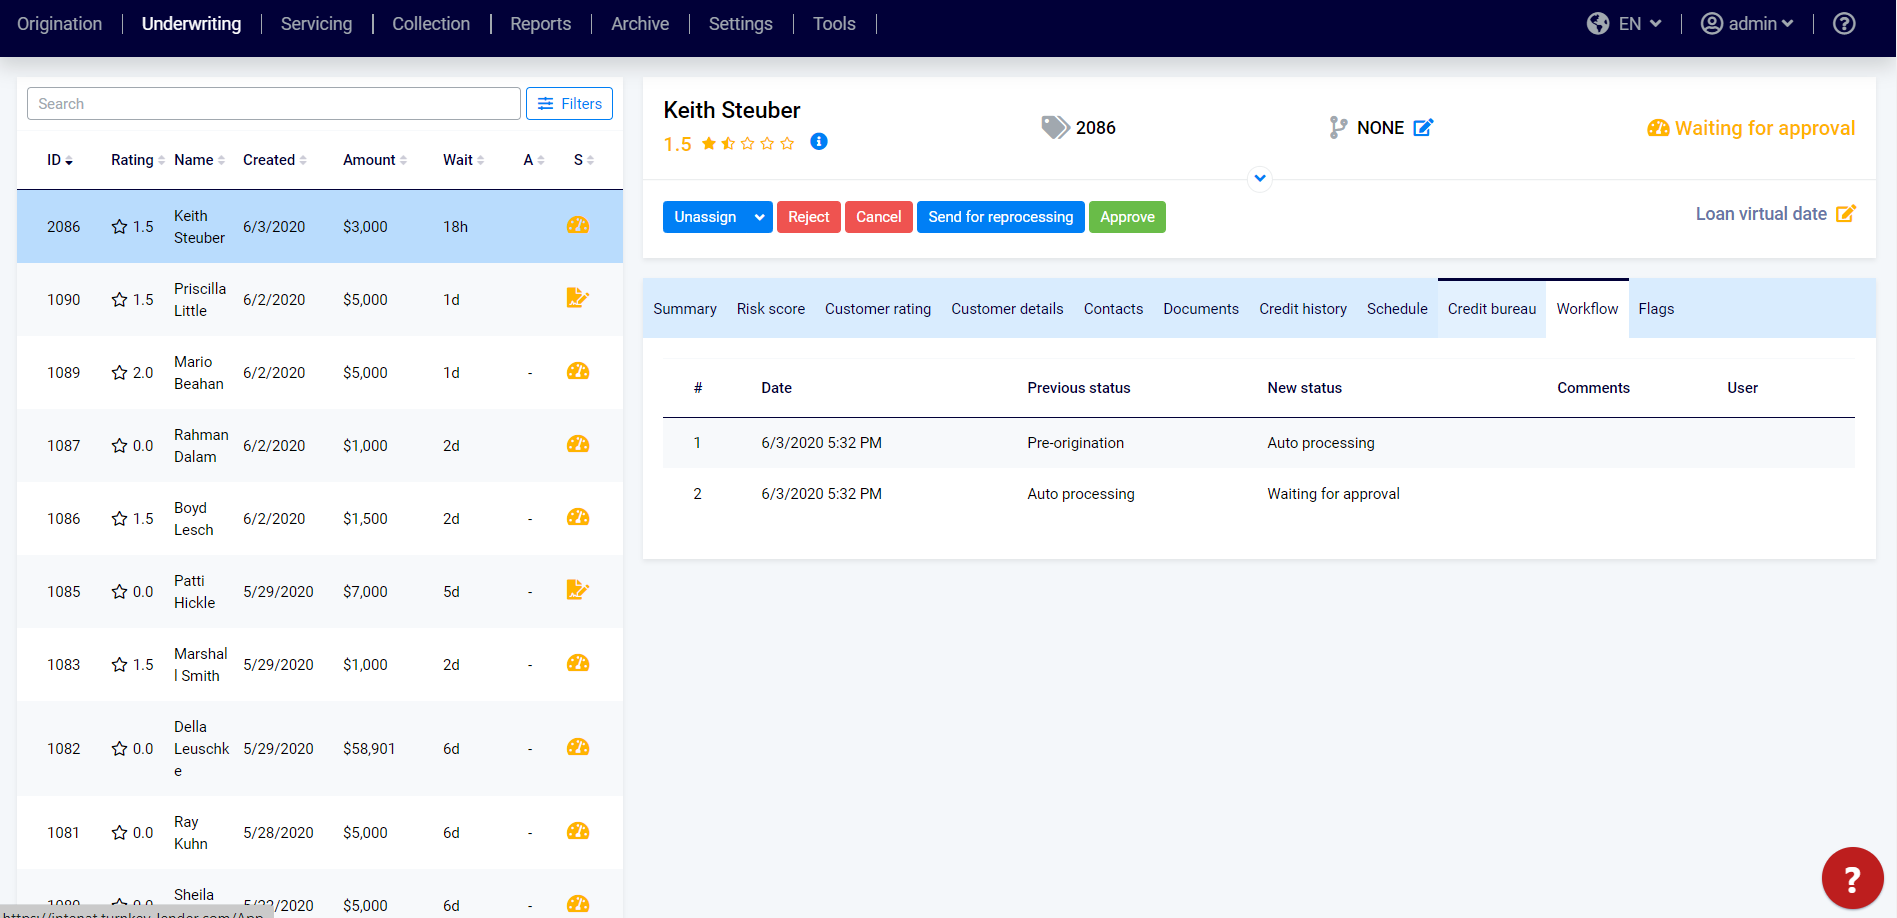The width and height of the screenshot is (1897, 918).
Task: Click status icon for Boyd Lesch row
Action: [x=578, y=517]
